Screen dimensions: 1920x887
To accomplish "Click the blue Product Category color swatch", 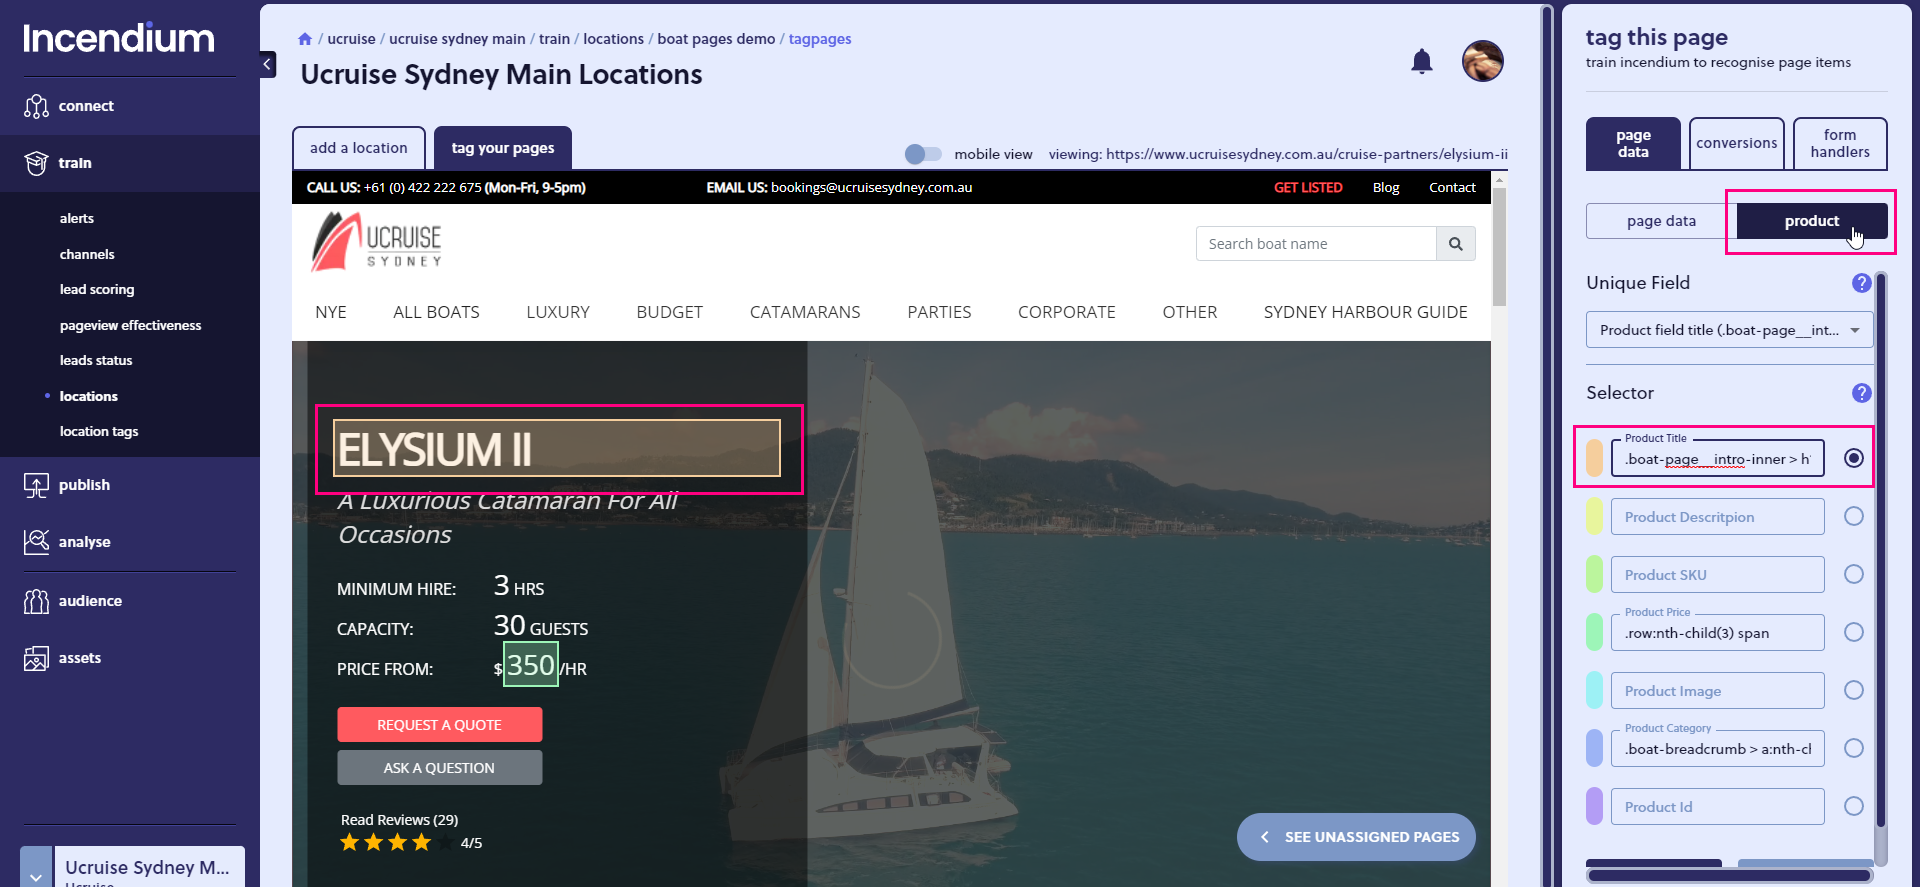I will click(x=1595, y=748).
